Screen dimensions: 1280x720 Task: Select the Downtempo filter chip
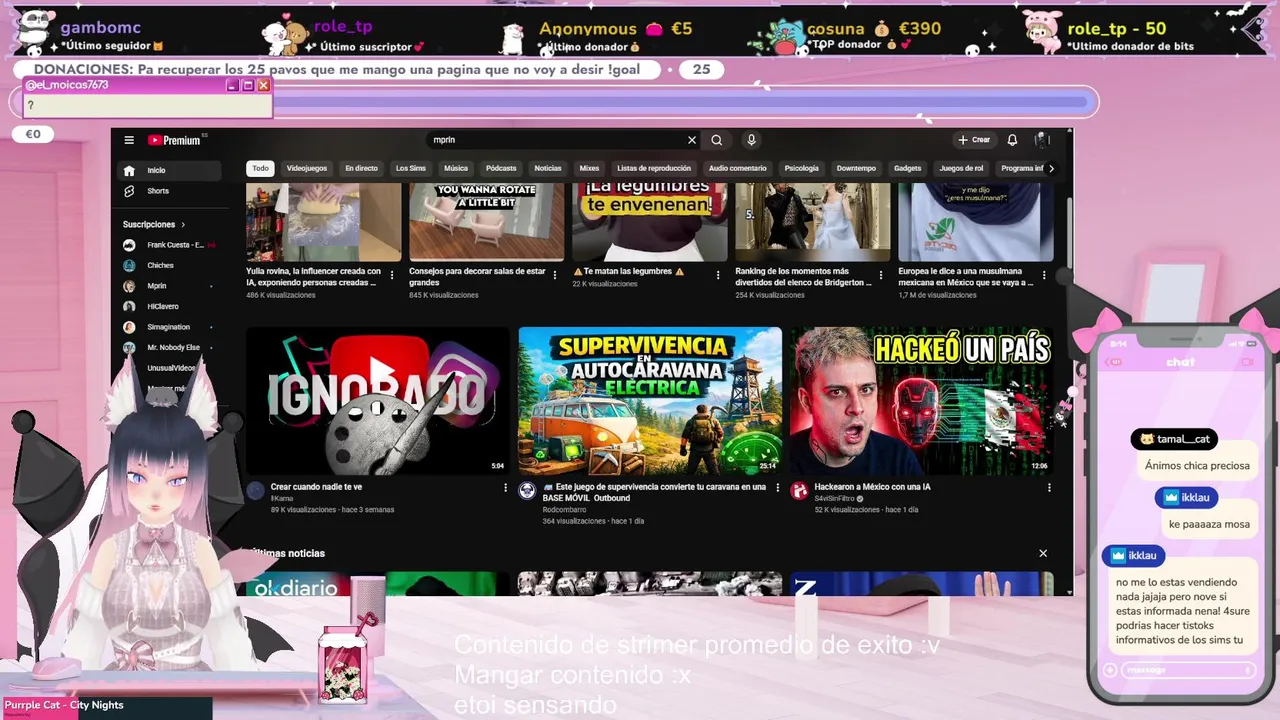point(856,168)
